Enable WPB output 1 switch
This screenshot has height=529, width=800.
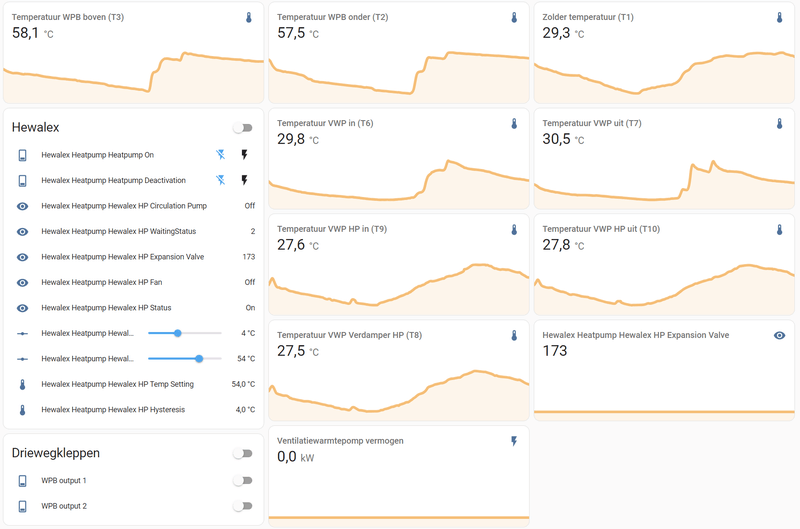pyautogui.click(x=242, y=481)
